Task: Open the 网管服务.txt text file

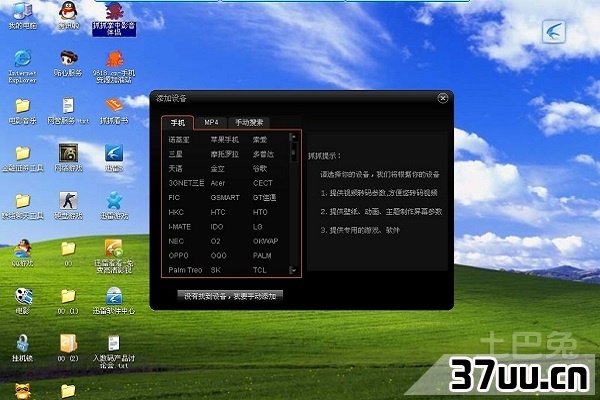Action: [68, 111]
